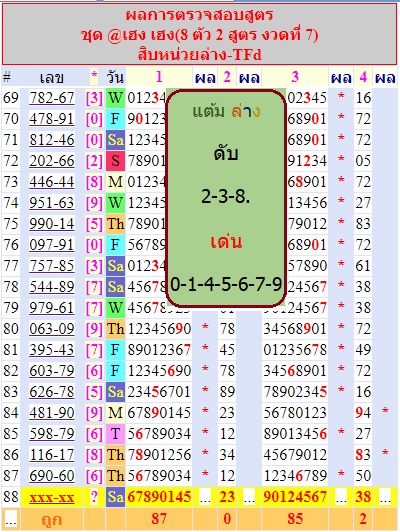The width and height of the screenshot is (400, 532).
Task: Select the 446-44 link
Action: point(52,182)
